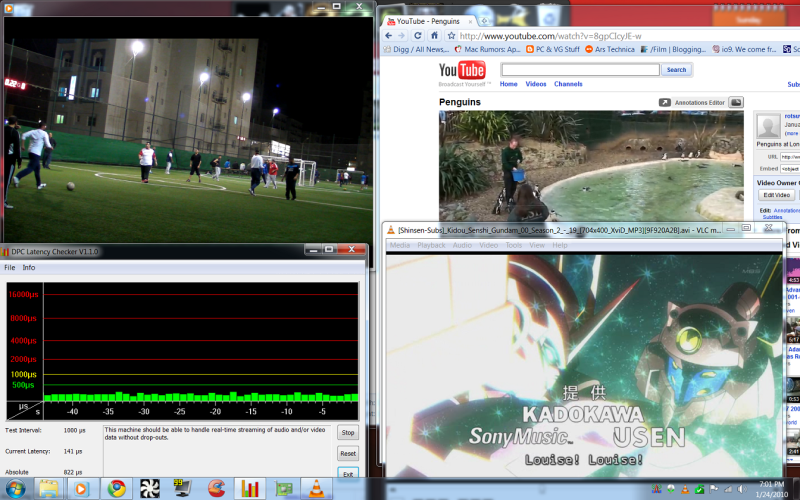The height and width of the screenshot is (500, 800).
Task: Open Windows Explorer folder icon on taskbar
Action: [49, 489]
